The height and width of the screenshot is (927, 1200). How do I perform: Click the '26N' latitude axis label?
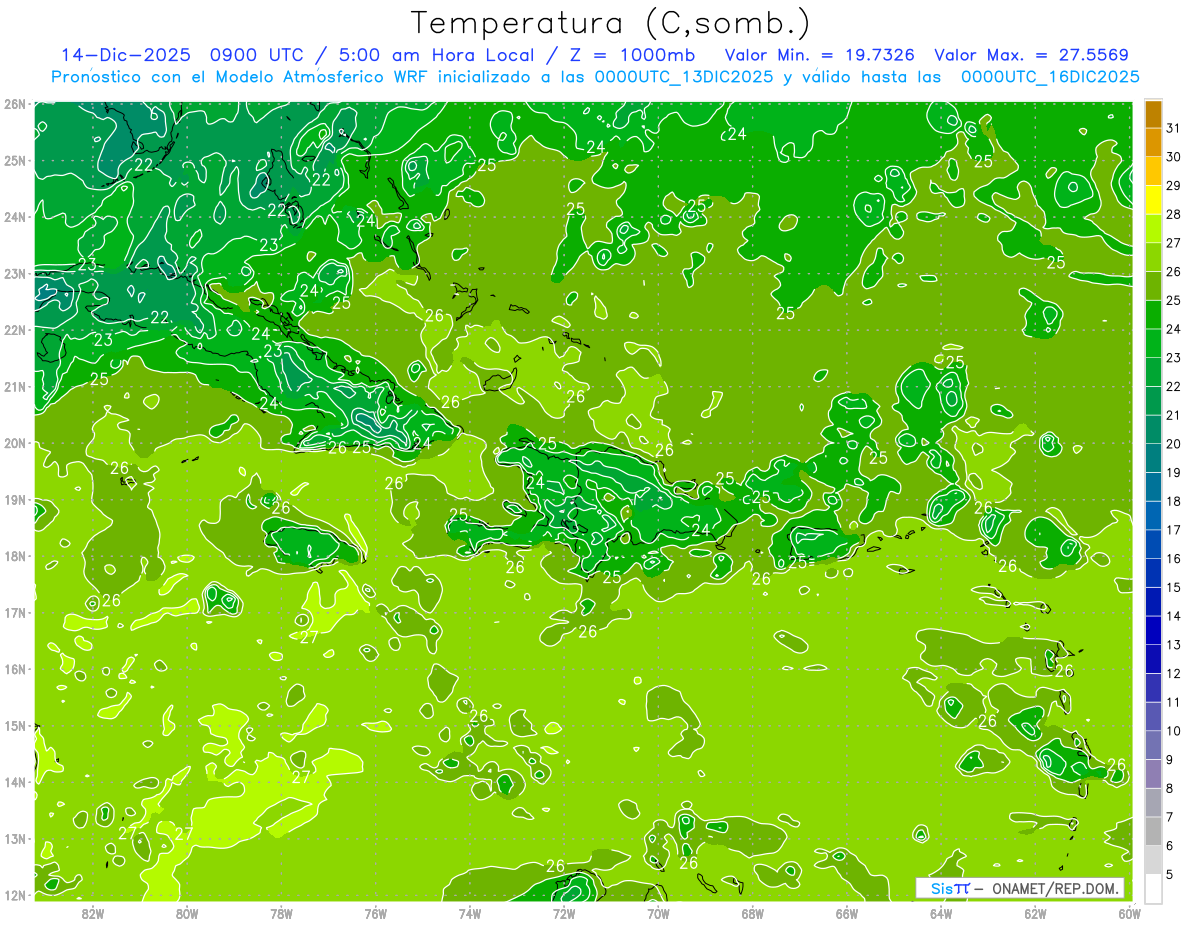[14, 104]
